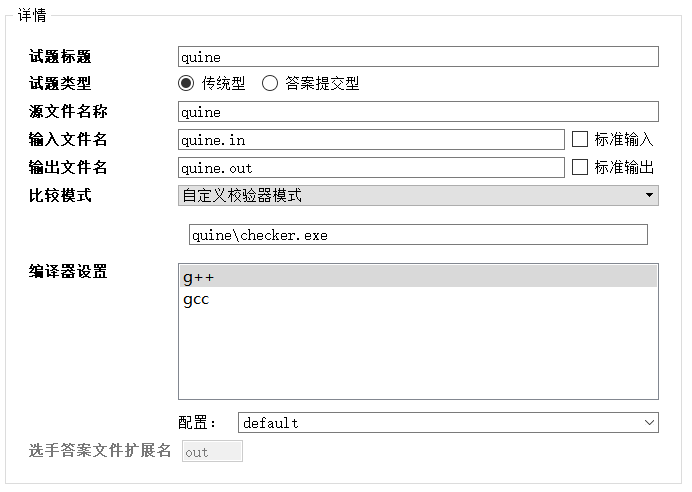
Task: Click the 标准输入 label text
Action: 624,139
